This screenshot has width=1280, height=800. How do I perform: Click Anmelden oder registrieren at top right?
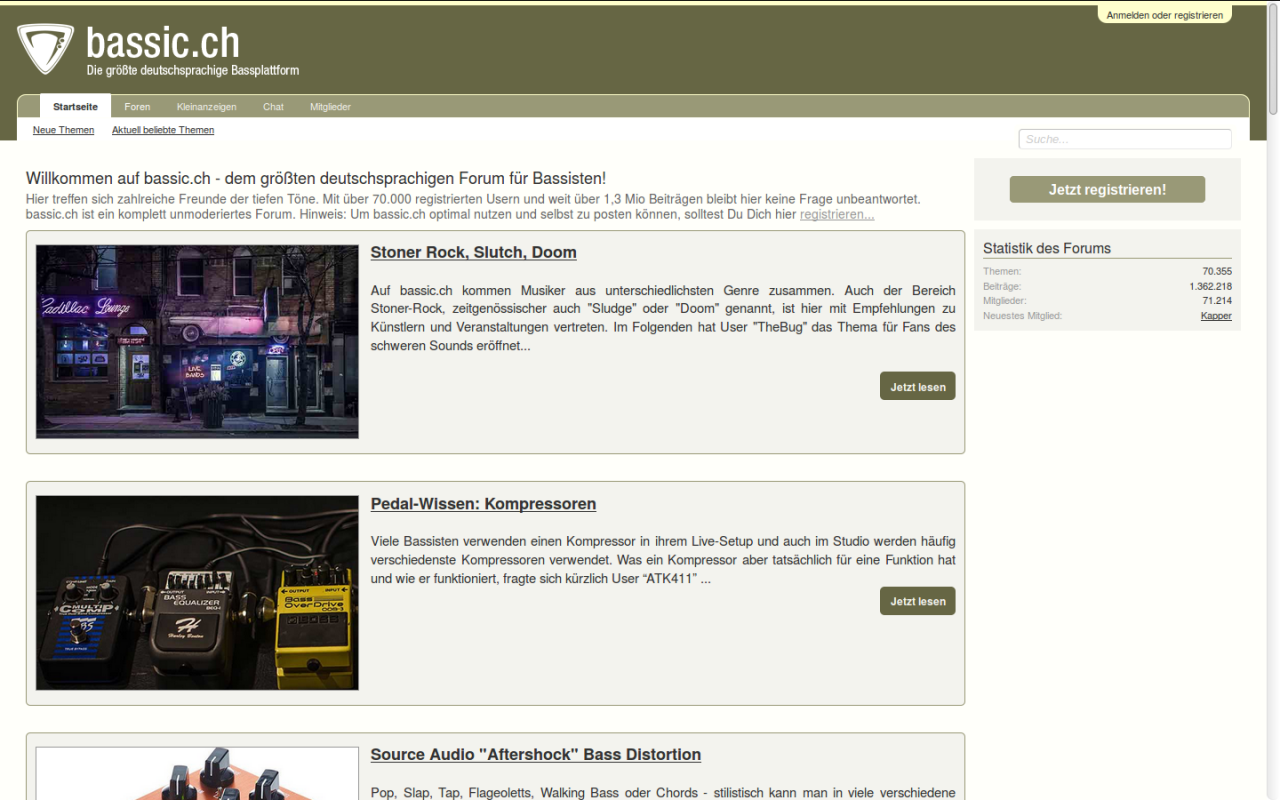pos(1164,15)
